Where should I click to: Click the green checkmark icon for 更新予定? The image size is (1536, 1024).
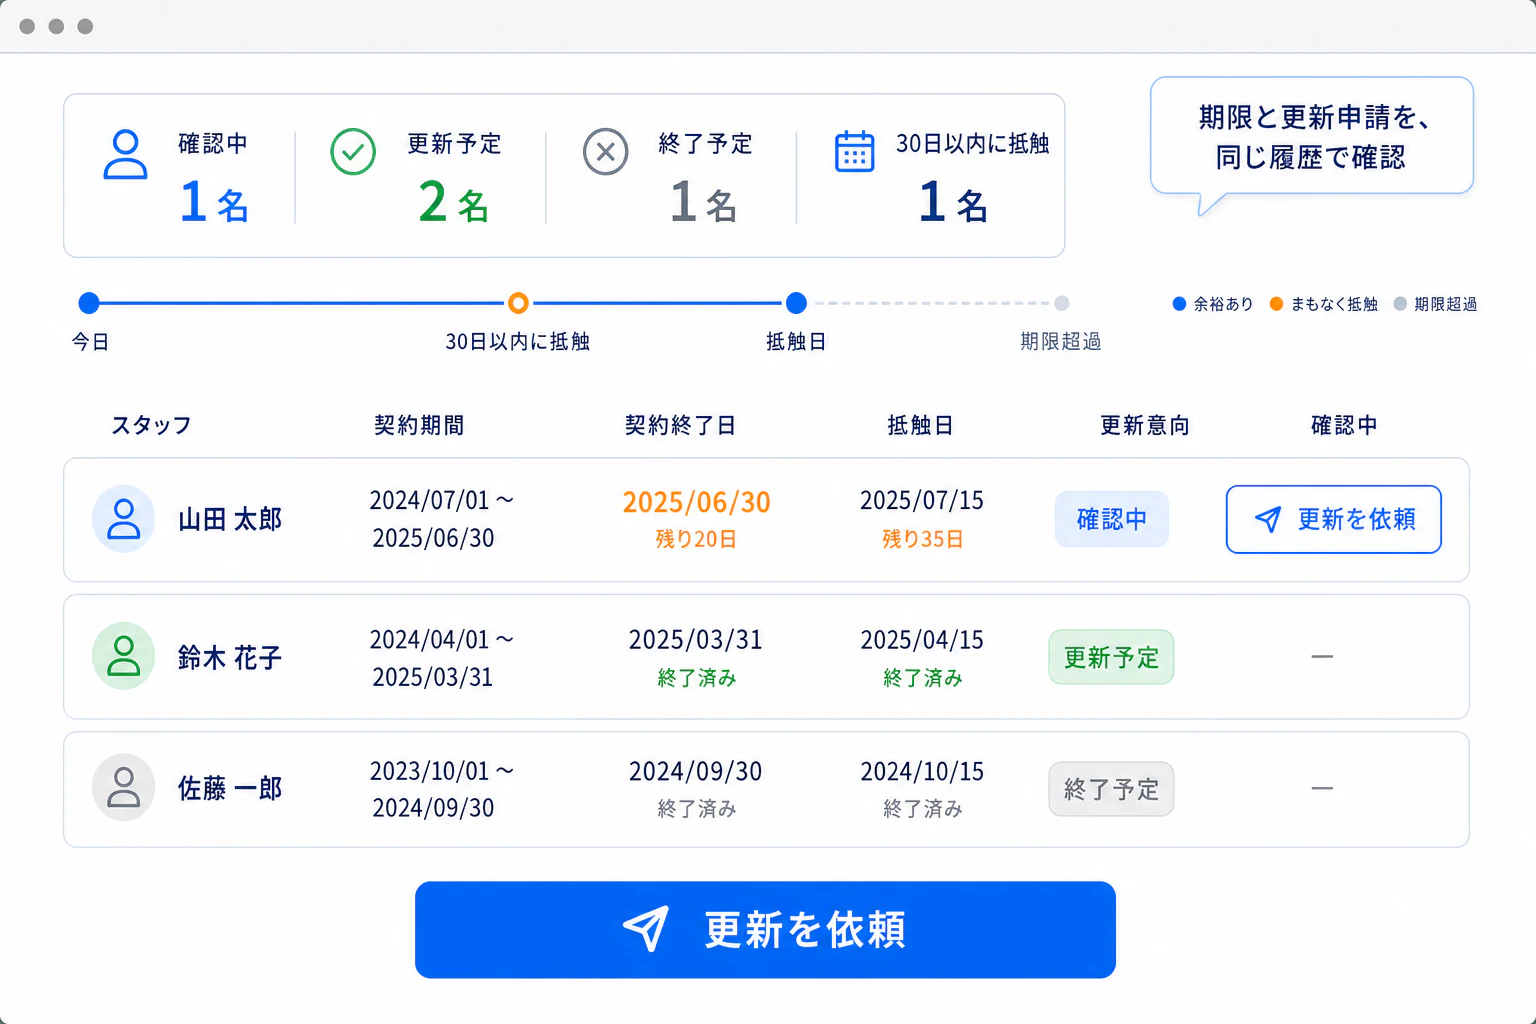(x=353, y=152)
